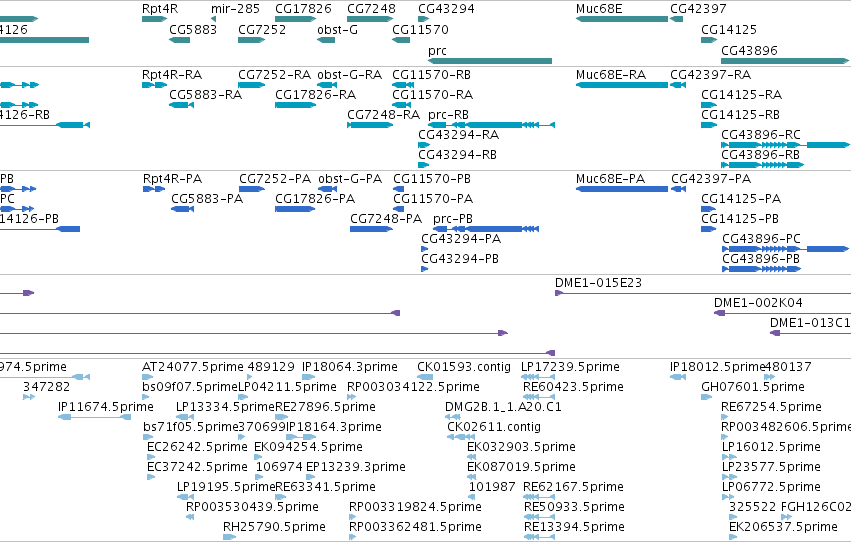Image resolution: width=851 pixels, height=542 pixels.
Task: Click the RP003319824.5prime EST label
Action: coord(415,507)
